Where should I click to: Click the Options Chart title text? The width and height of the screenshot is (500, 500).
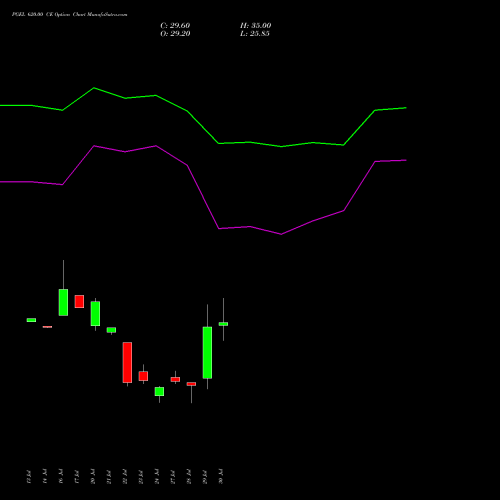coord(69,15)
